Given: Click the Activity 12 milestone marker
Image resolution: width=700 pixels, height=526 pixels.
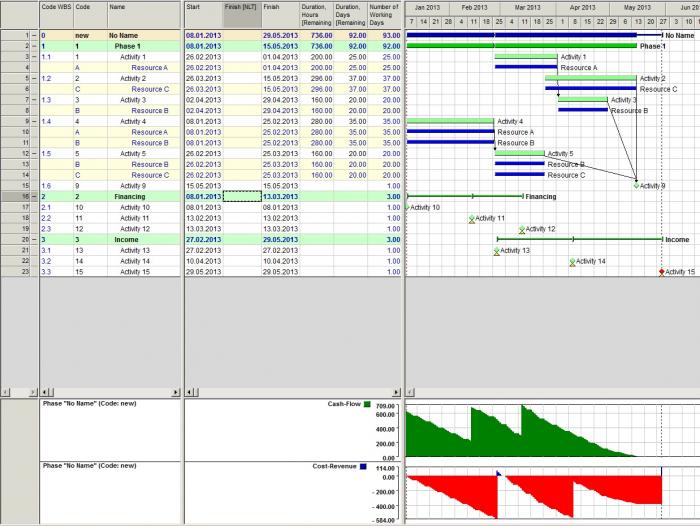Looking at the screenshot, I should pos(522,230).
